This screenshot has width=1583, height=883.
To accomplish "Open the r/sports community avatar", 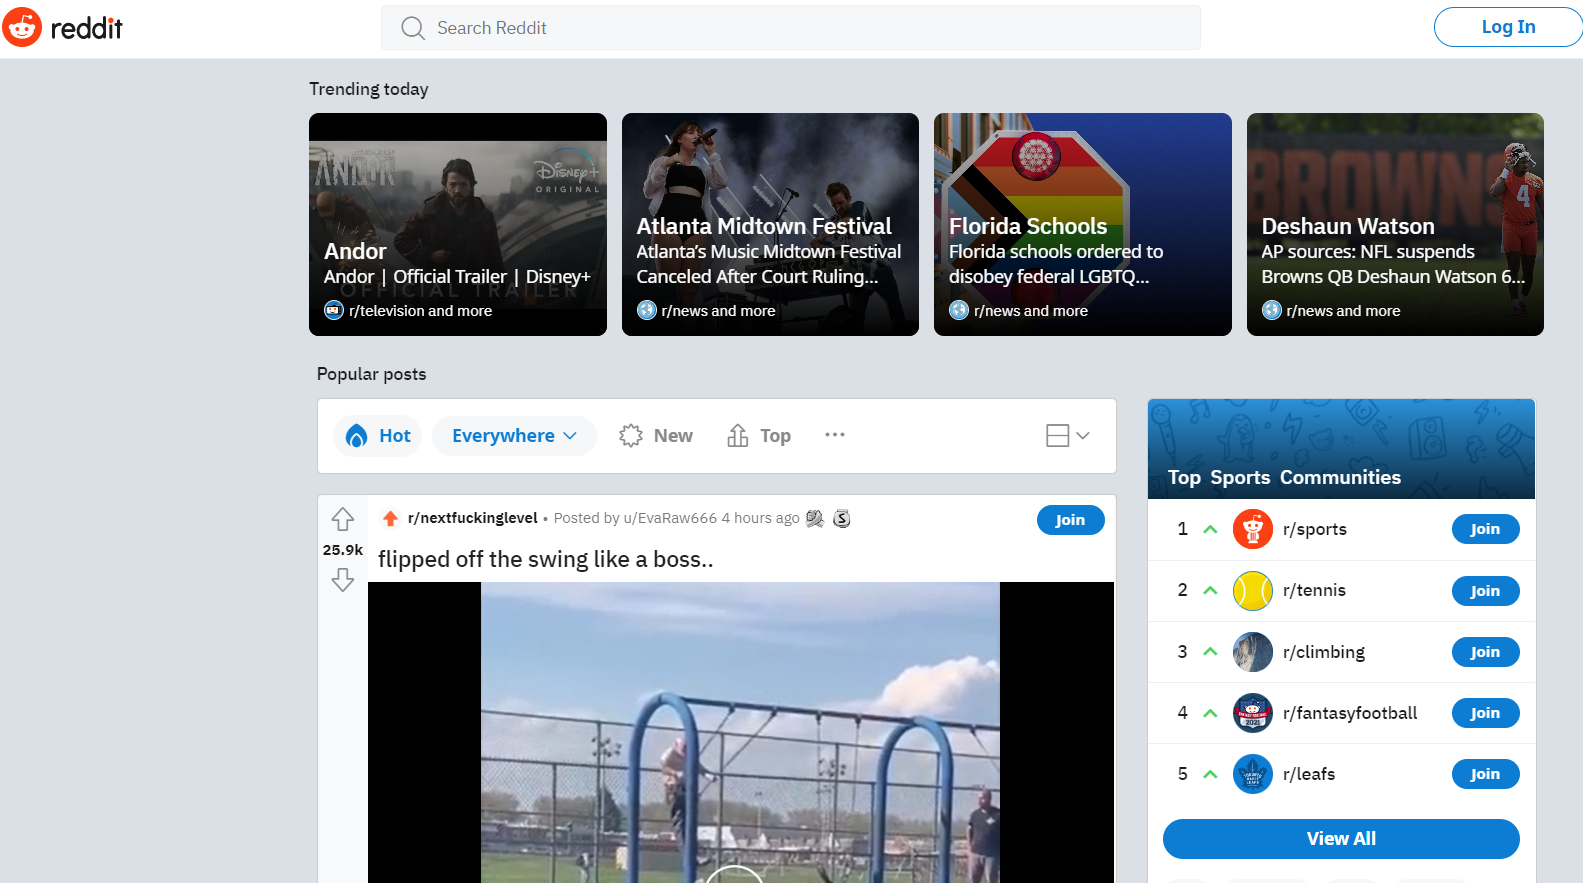I will pyautogui.click(x=1252, y=529).
